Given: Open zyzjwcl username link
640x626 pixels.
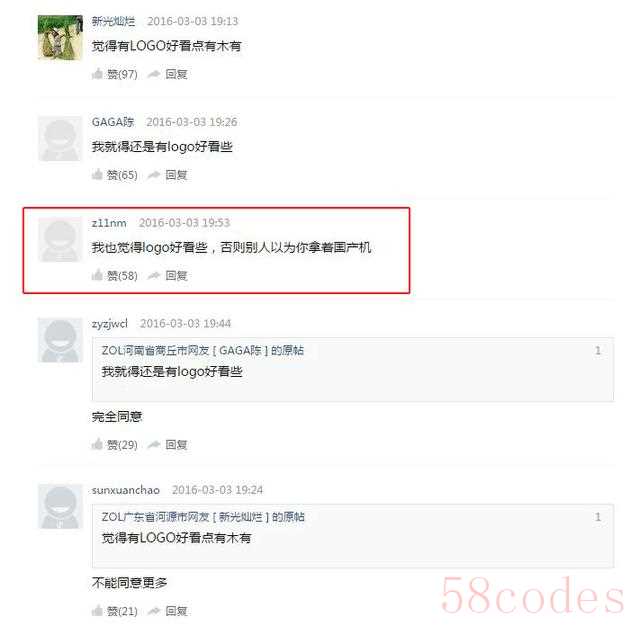Looking at the screenshot, I should [x=110, y=324].
